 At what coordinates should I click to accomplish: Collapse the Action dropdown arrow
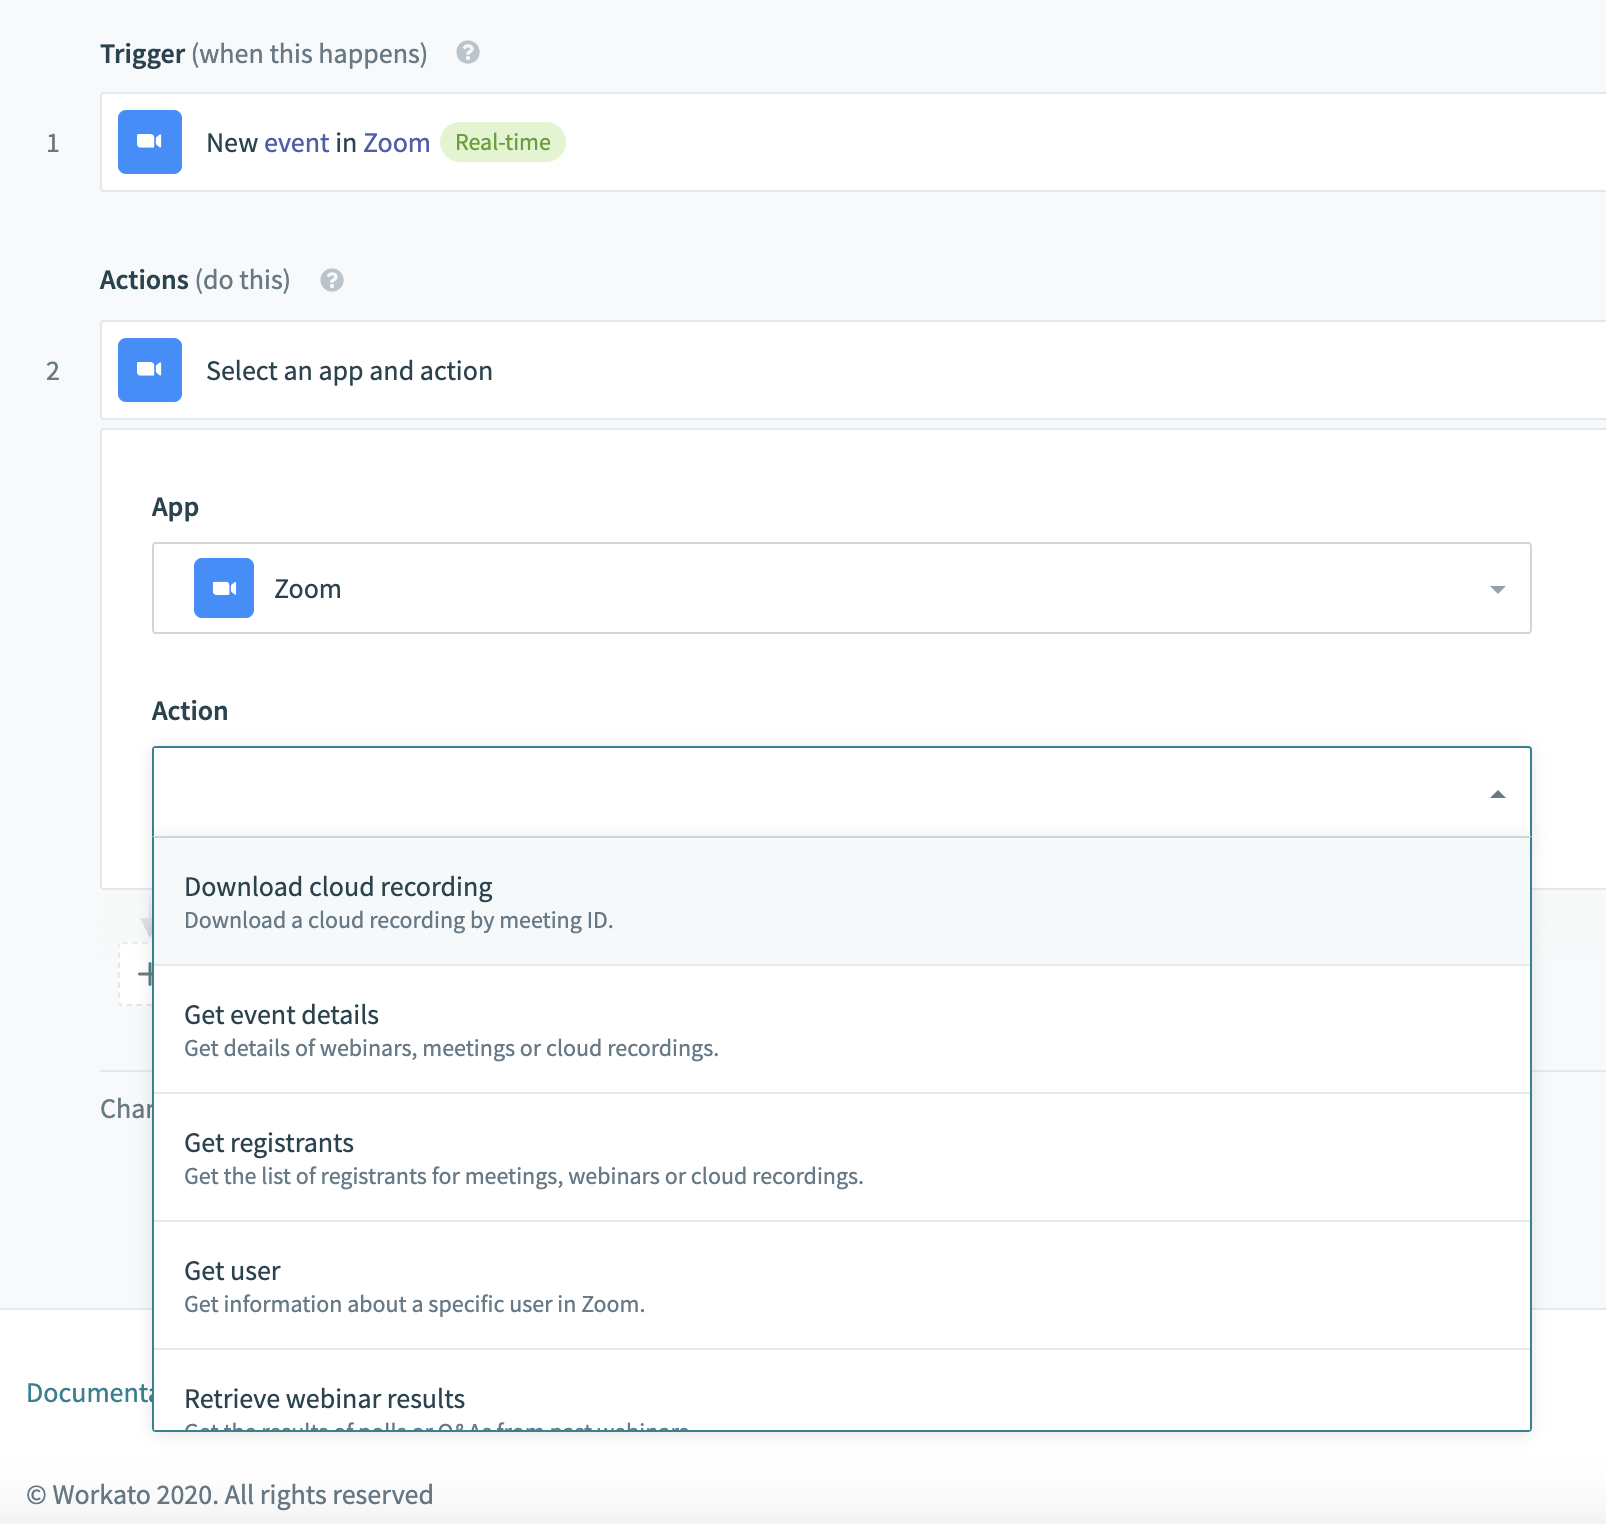point(1497,794)
